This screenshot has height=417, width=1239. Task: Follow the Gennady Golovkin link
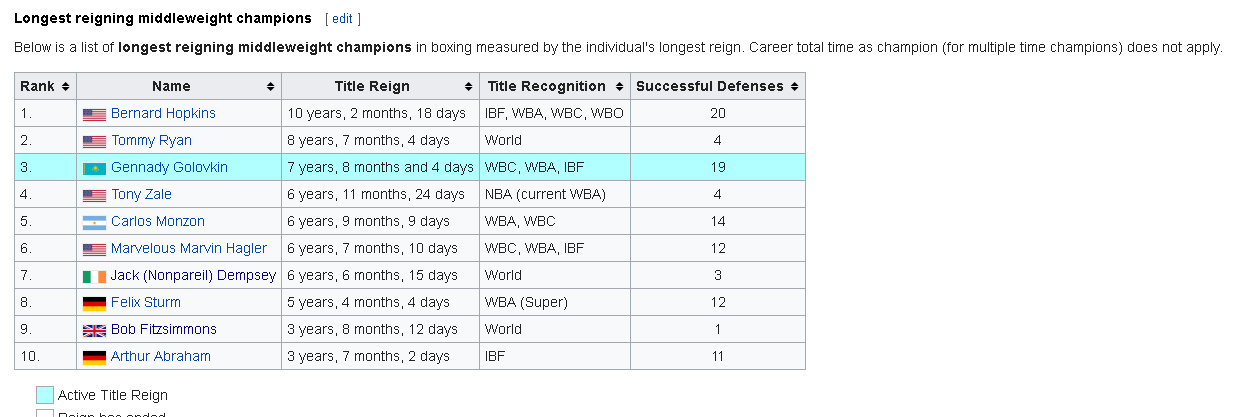169,168
